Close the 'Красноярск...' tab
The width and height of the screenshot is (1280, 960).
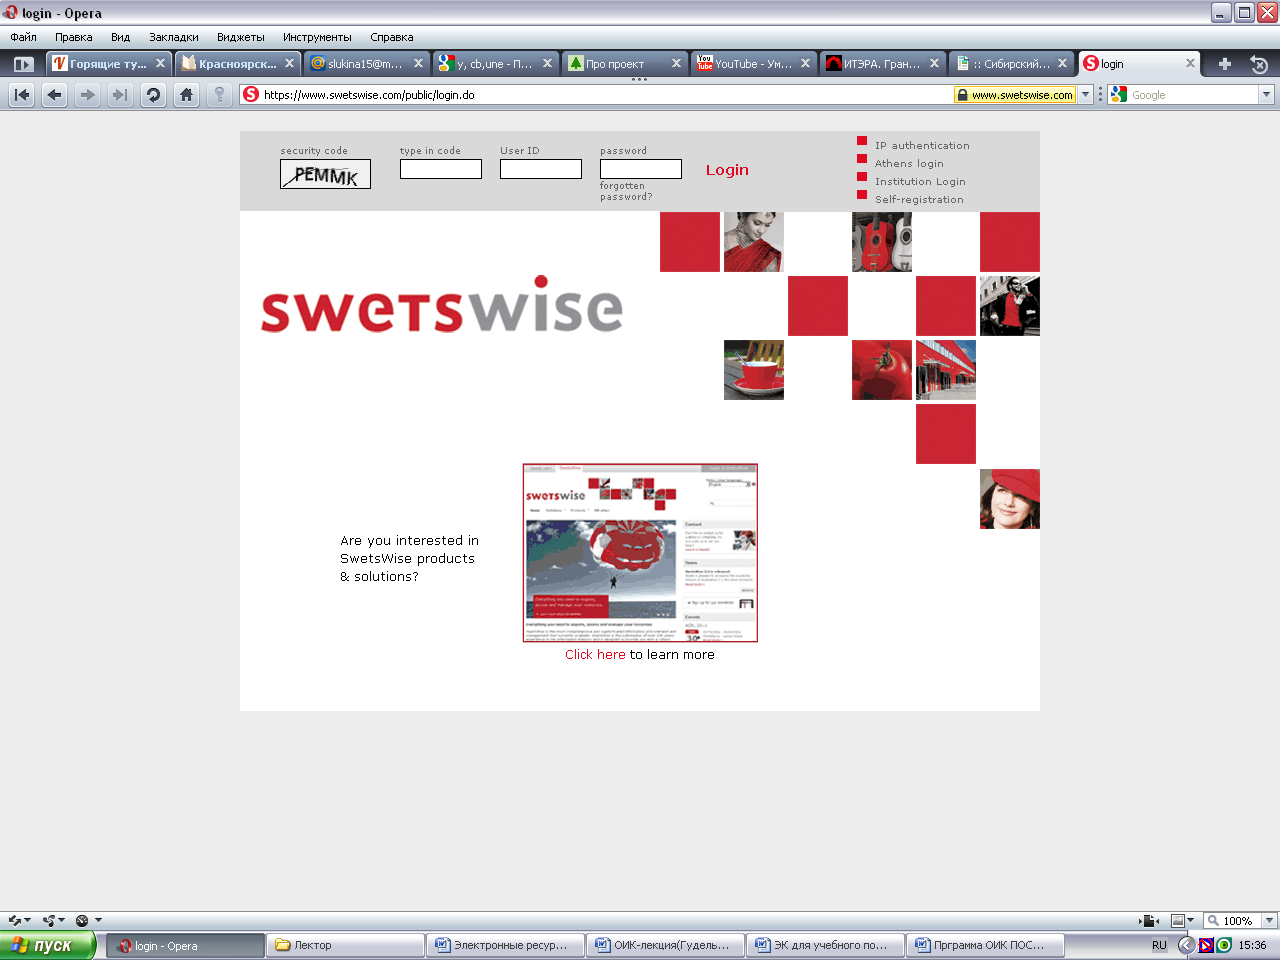pos(289,63)
